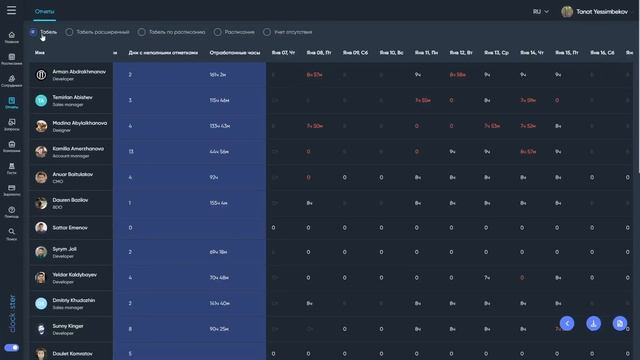Go to Home in sidebar
The height and width of the screenshot is (360, 640).
coord(11,37)
